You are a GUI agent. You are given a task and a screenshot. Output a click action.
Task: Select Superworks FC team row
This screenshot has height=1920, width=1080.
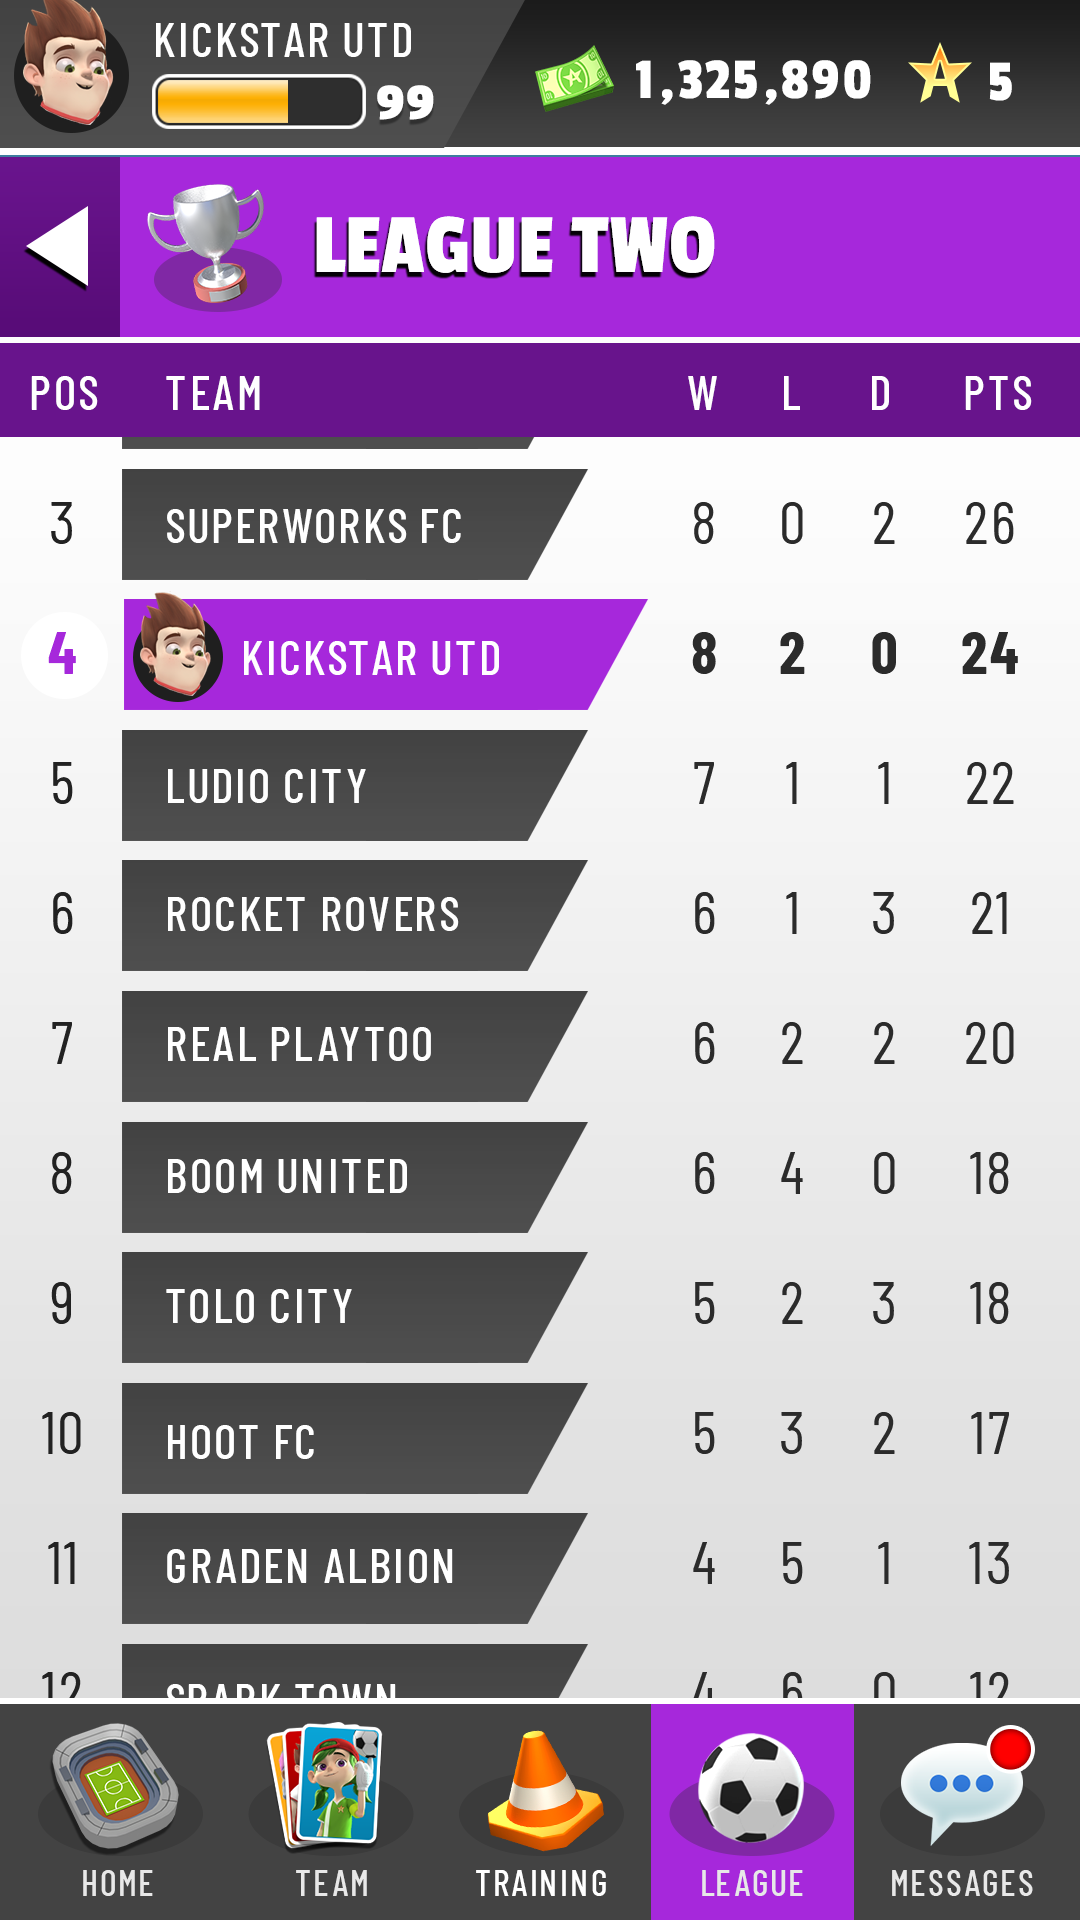540,524
